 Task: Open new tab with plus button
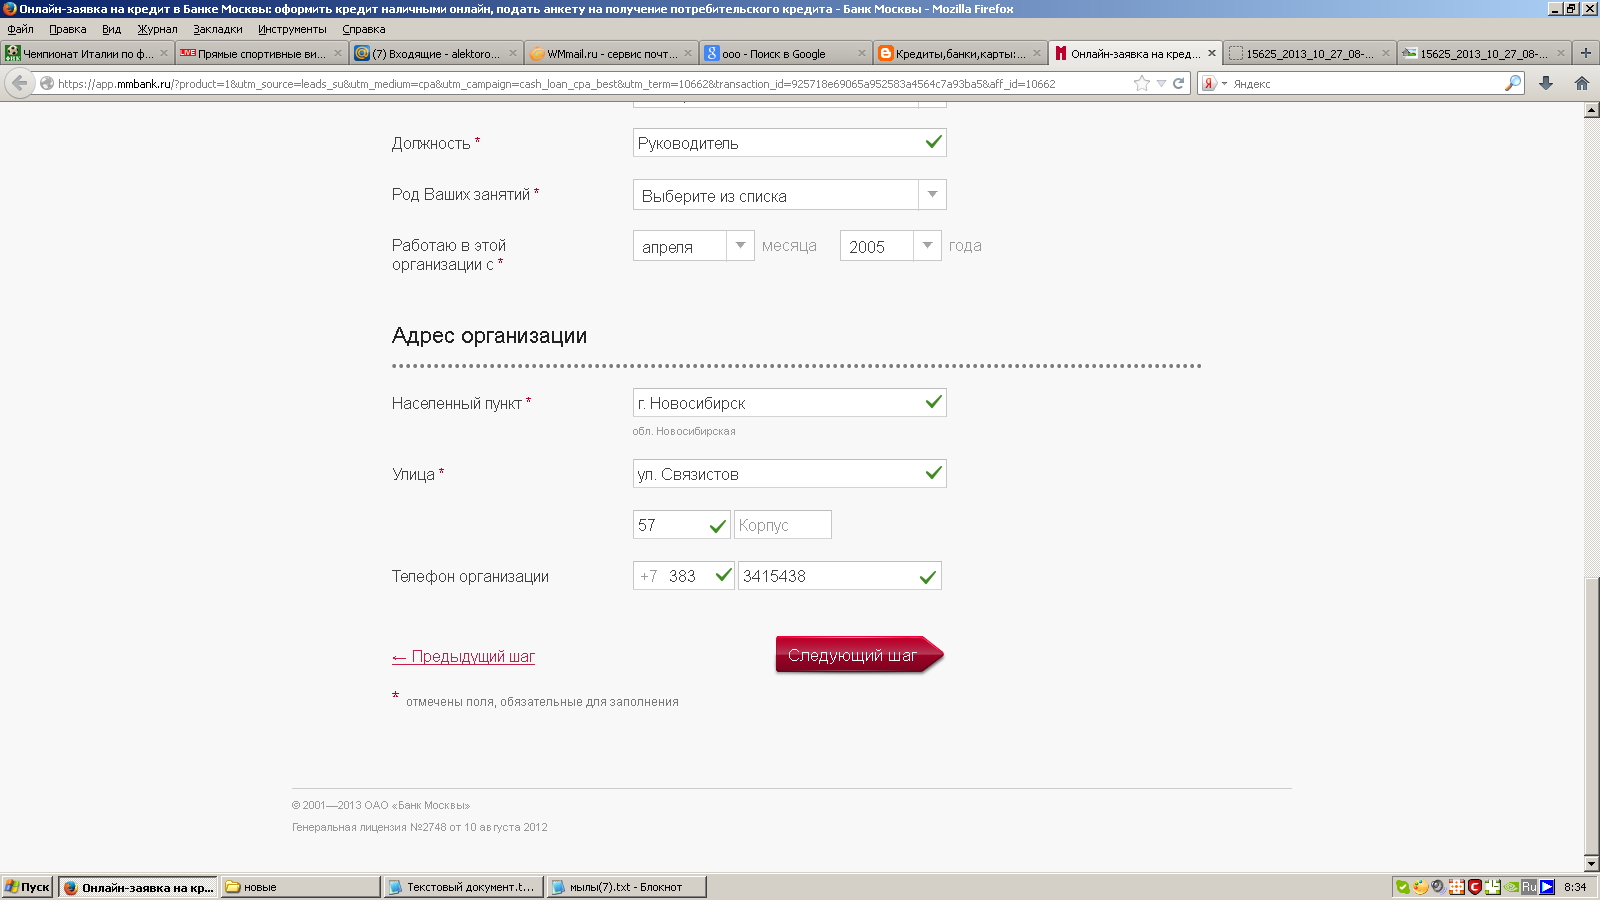point(1586,53)
